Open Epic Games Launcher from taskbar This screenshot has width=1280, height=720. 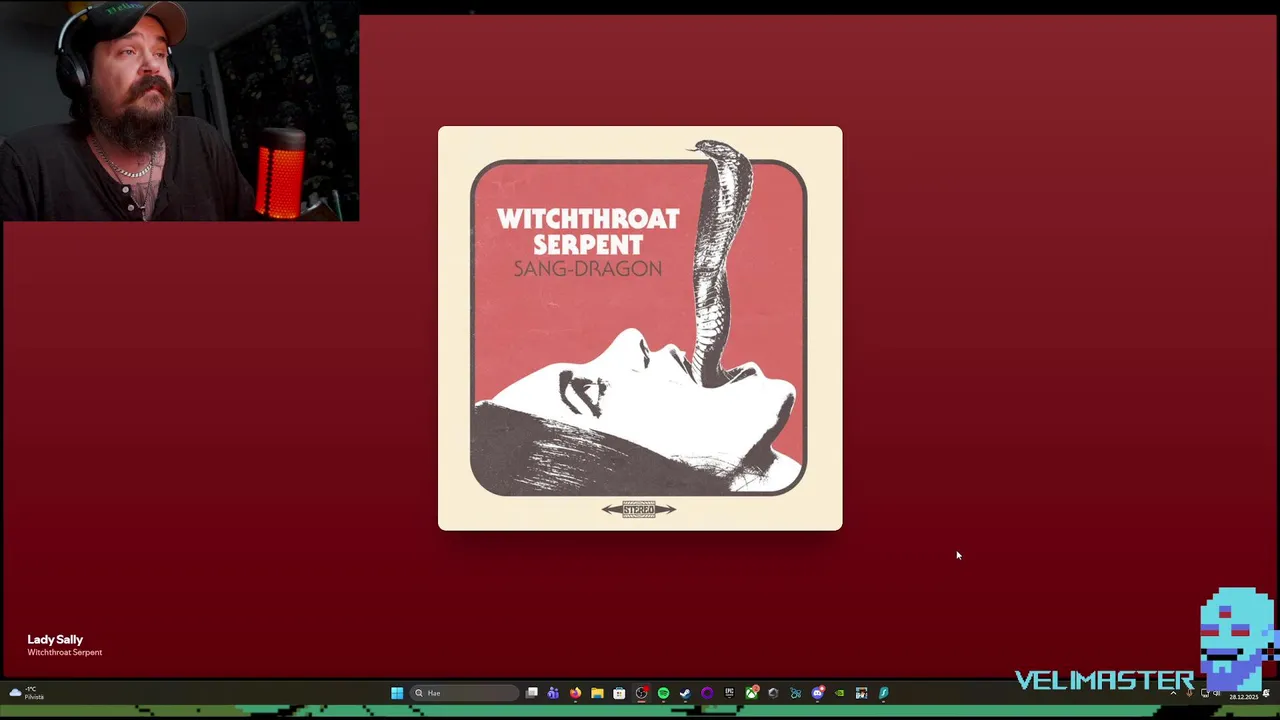(x=729, y=693)
